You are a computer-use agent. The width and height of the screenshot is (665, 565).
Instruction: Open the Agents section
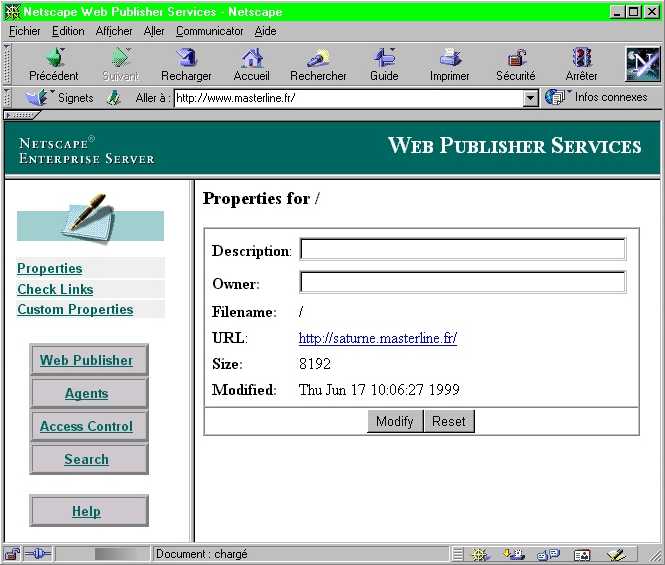coord(89,393)
